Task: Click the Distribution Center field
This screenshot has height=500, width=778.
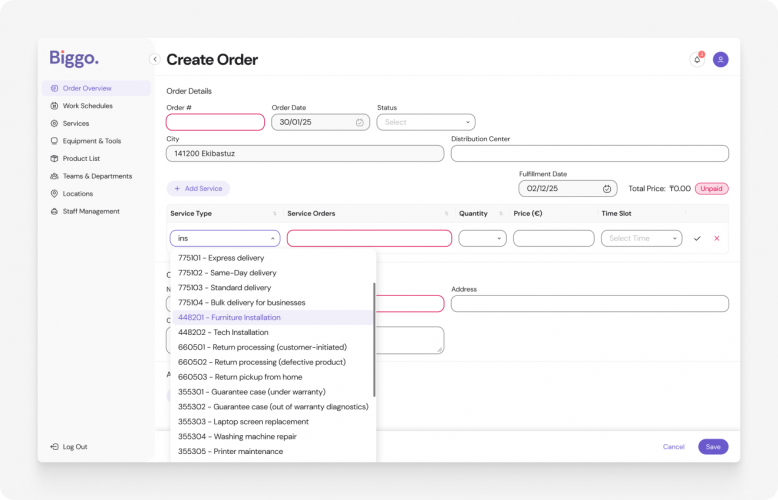Action: point(590,154)
